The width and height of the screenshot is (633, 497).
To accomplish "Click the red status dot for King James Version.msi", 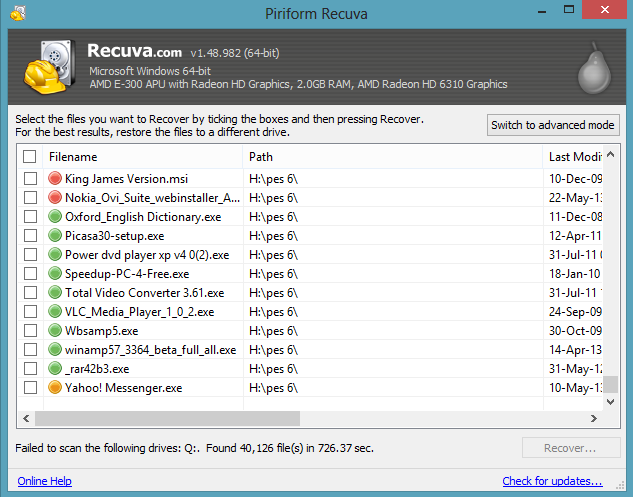I will click(x=54, y=178).
